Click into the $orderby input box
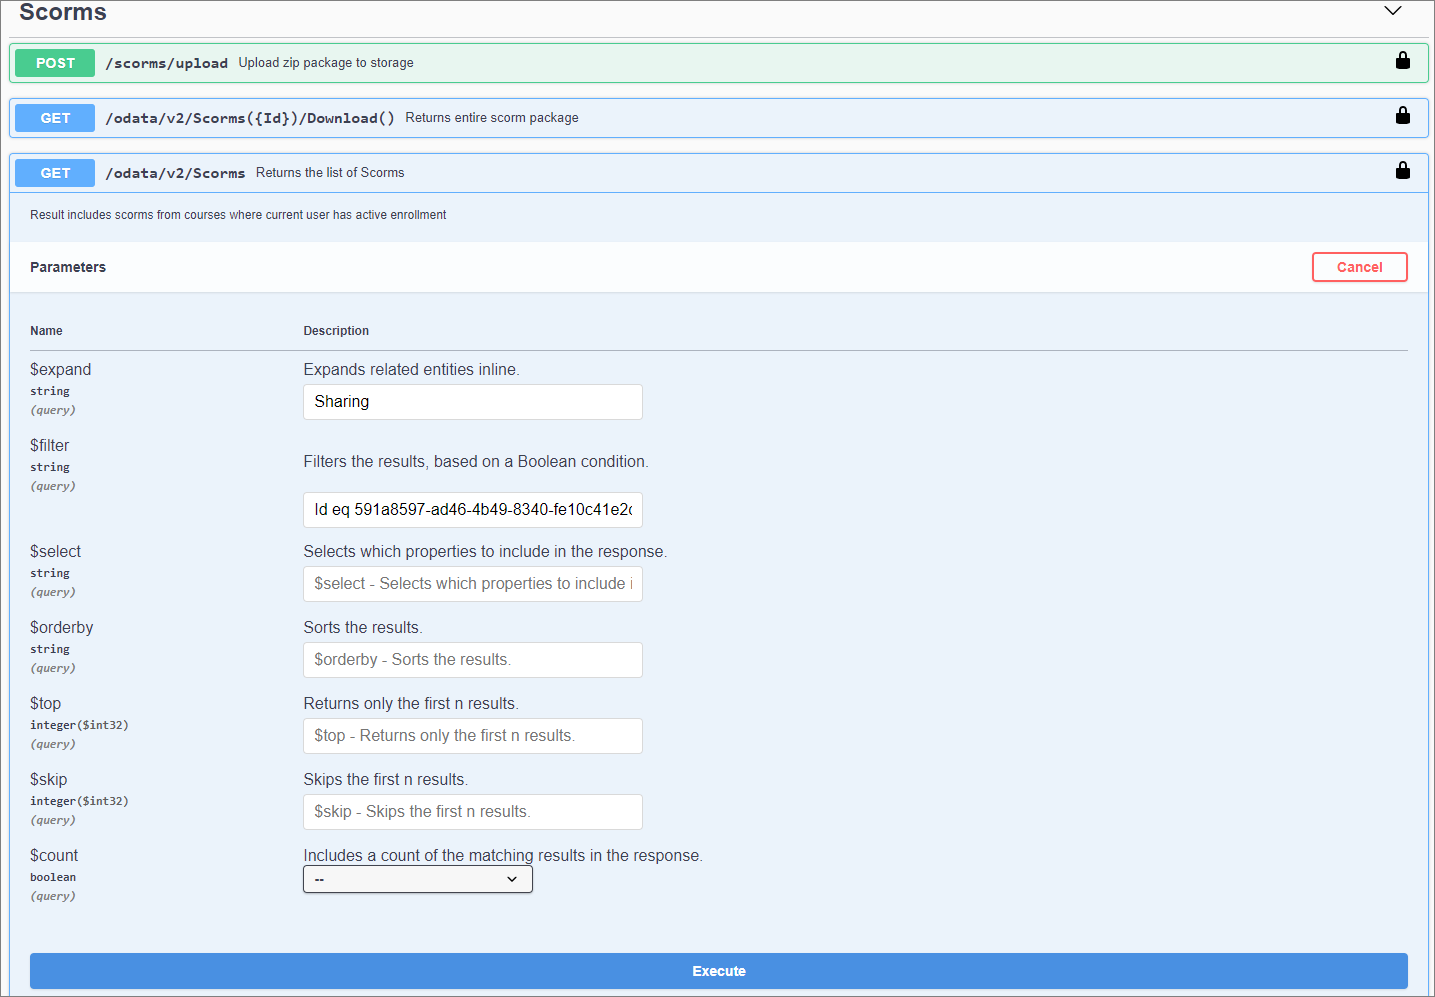This screenshot has height=997, width=1435. (x=472, y=660)
